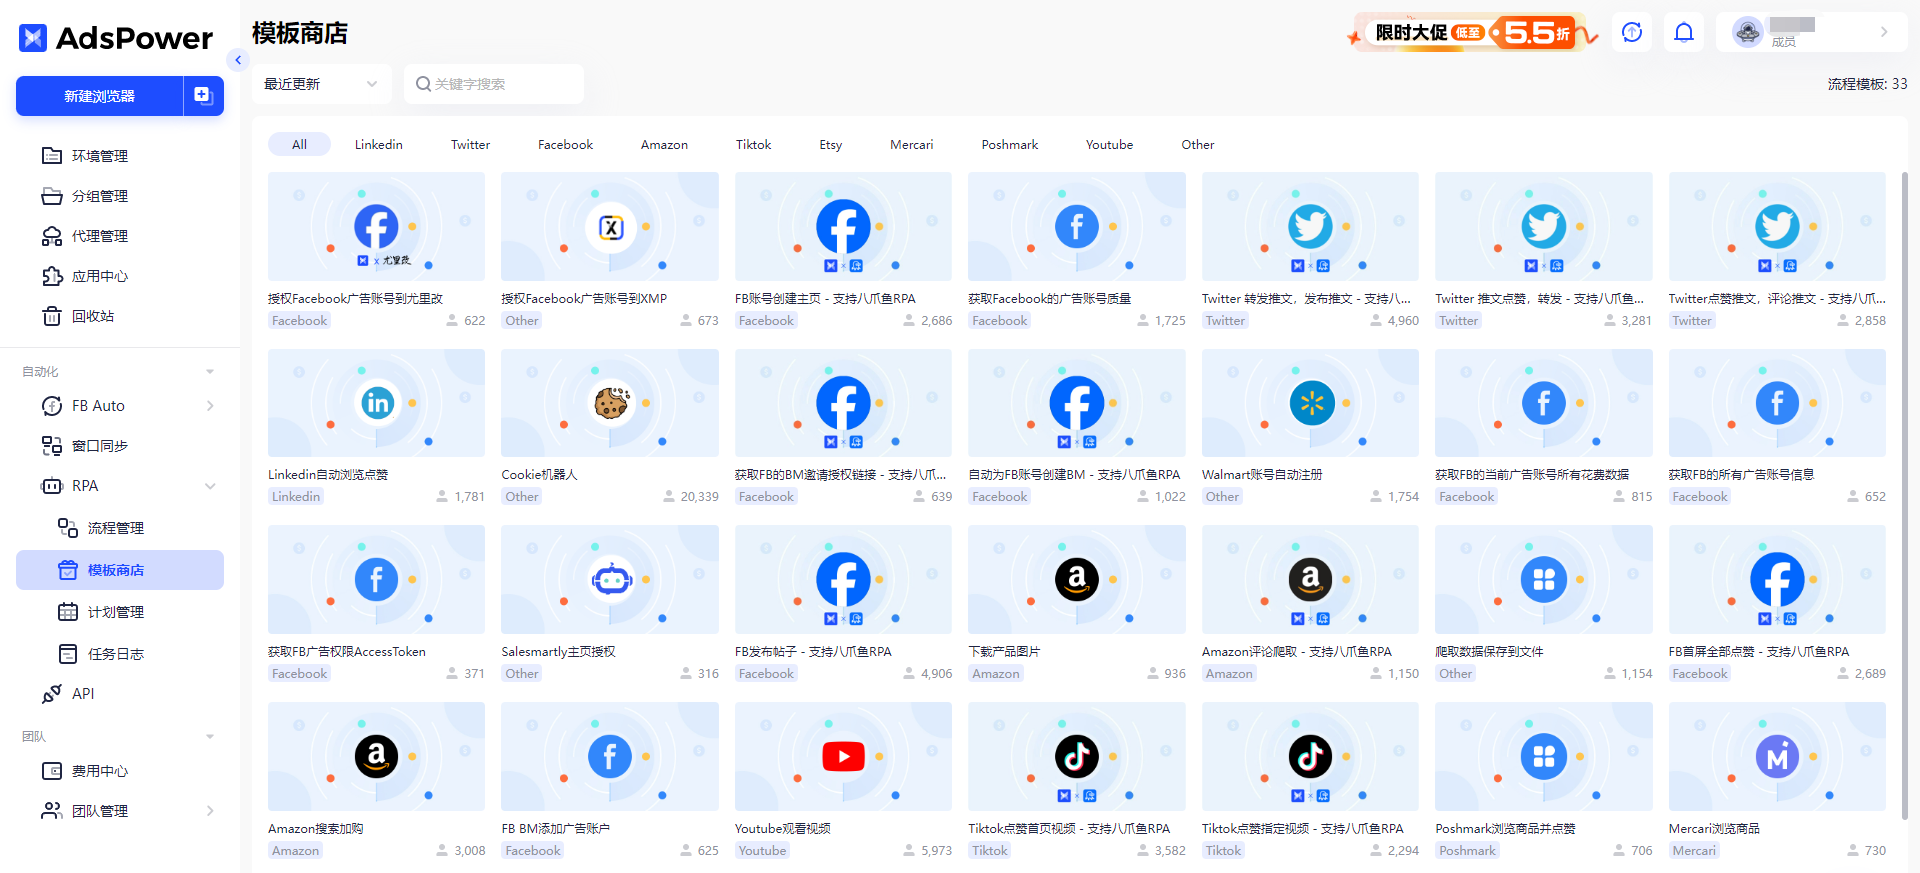This screenshot has height=873, width=1920.
Task: Click the 限时大促 5.5折 promotion banner
Action: (x=1472, y=33)
